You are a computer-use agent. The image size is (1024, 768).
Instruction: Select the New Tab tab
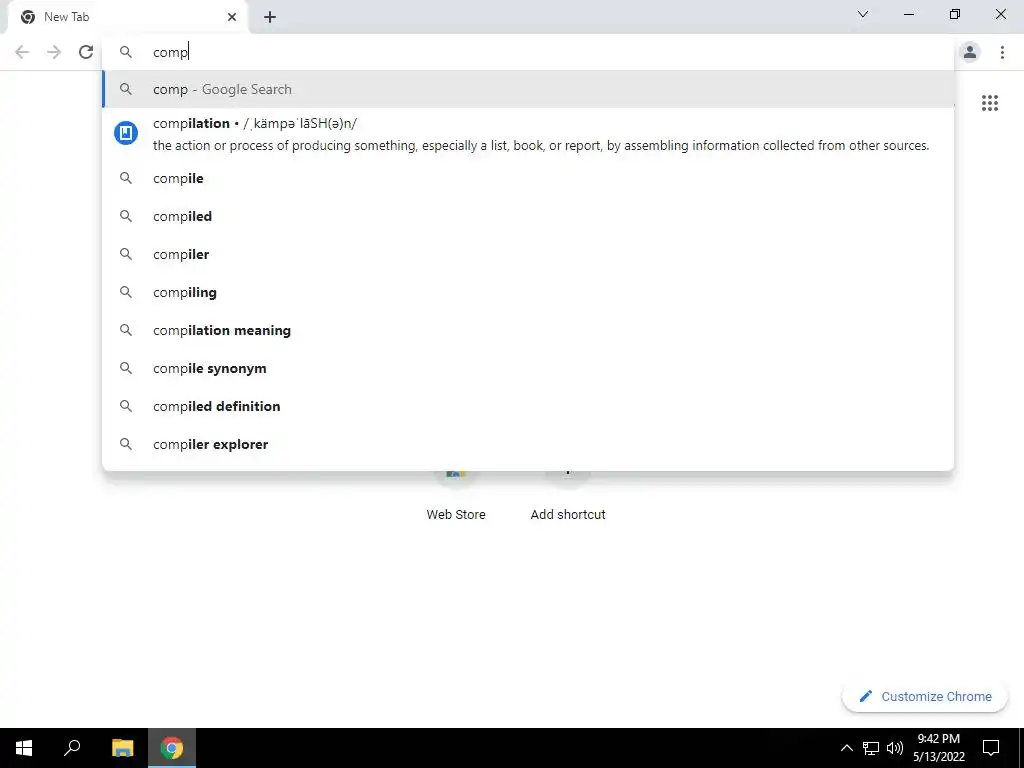click(x=128, y=17)
